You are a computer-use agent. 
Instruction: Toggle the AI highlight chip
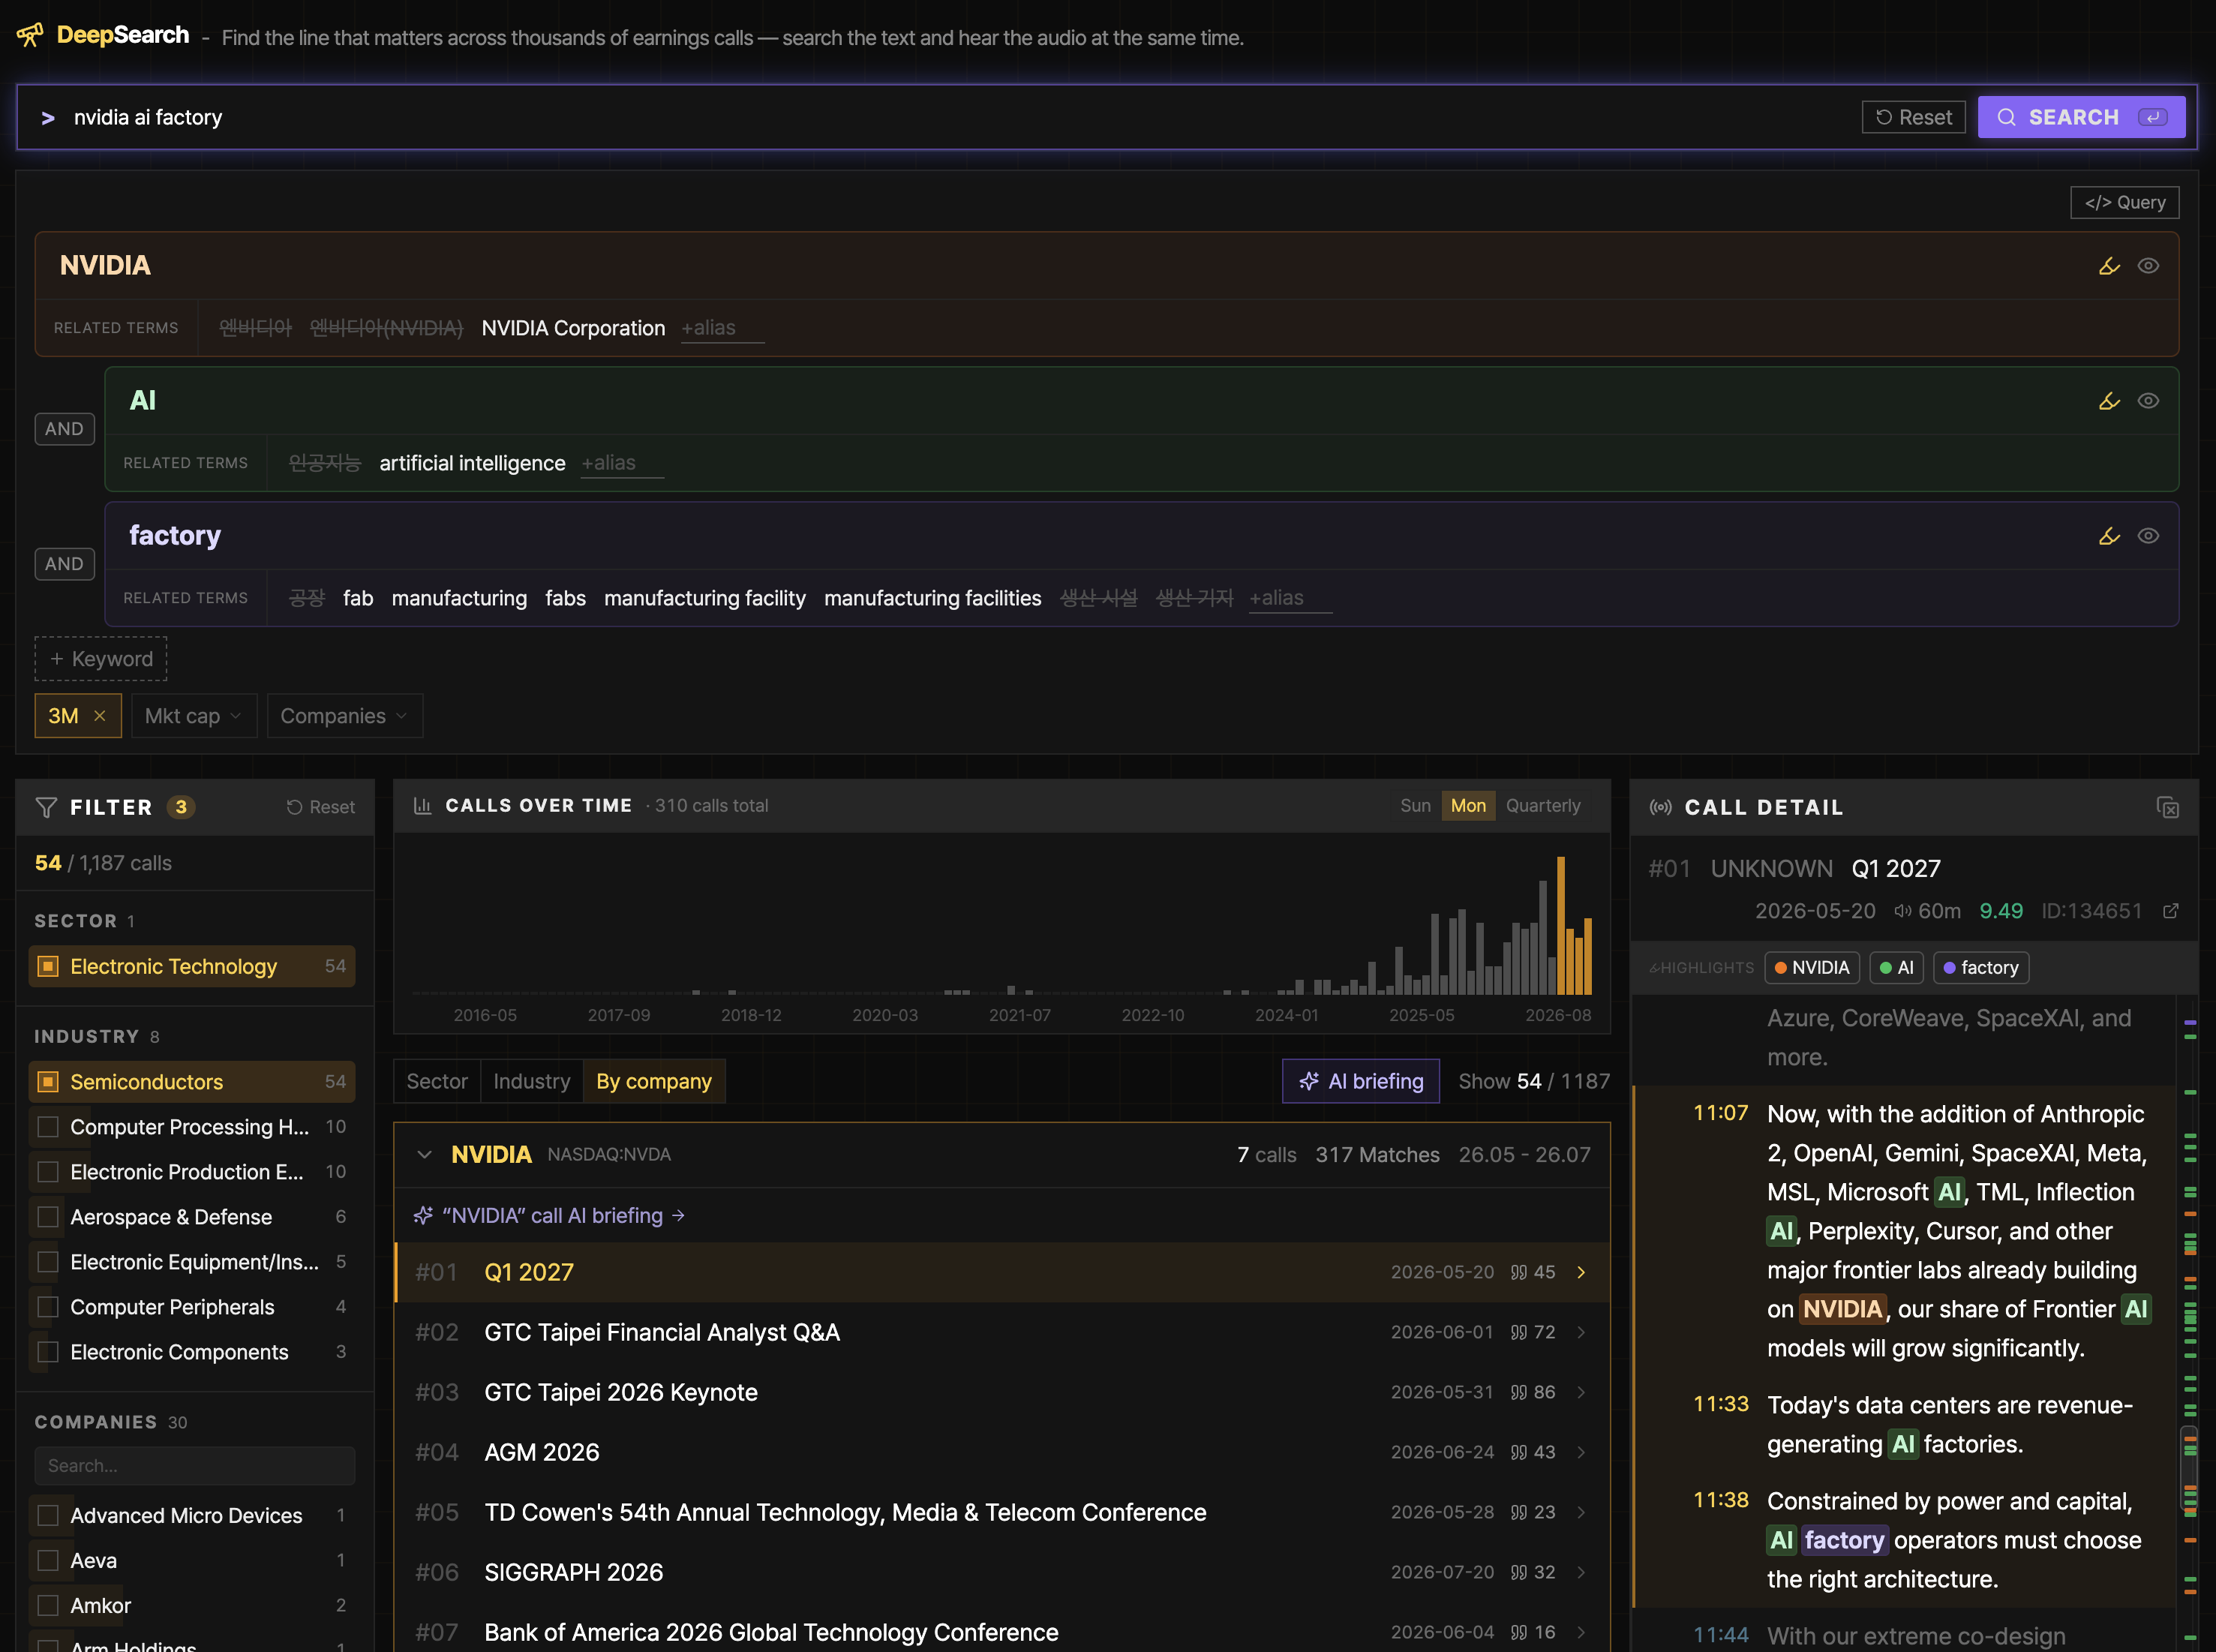pos(1896,968)
